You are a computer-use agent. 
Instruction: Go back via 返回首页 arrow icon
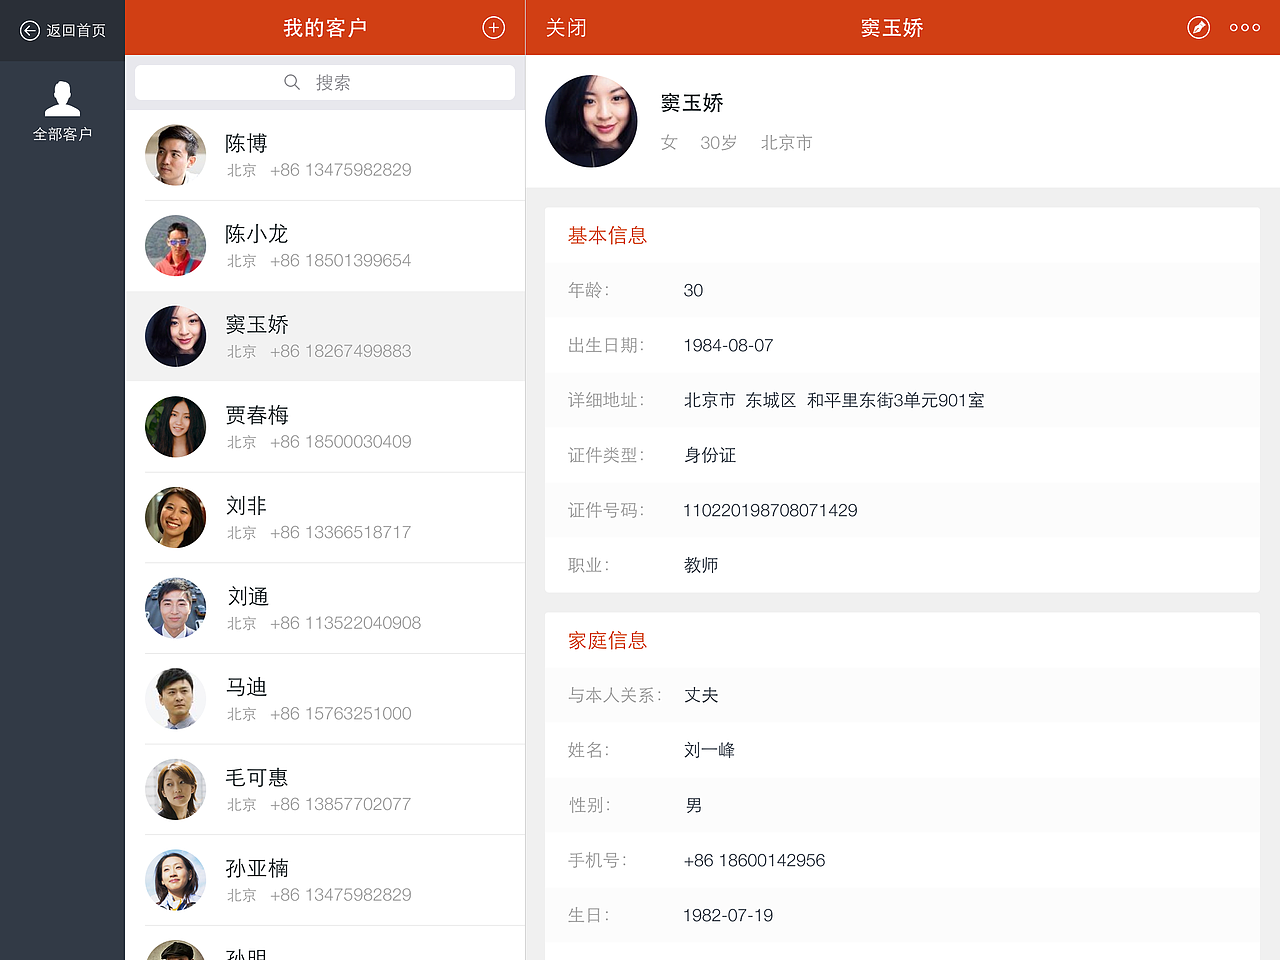coord(30,31)
